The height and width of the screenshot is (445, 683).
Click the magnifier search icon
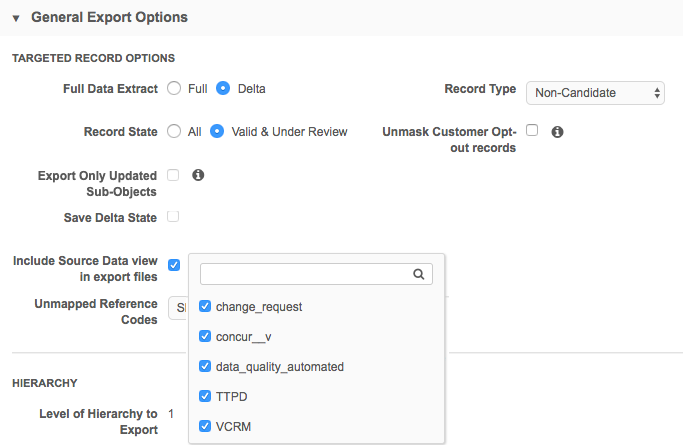point(420,274)
